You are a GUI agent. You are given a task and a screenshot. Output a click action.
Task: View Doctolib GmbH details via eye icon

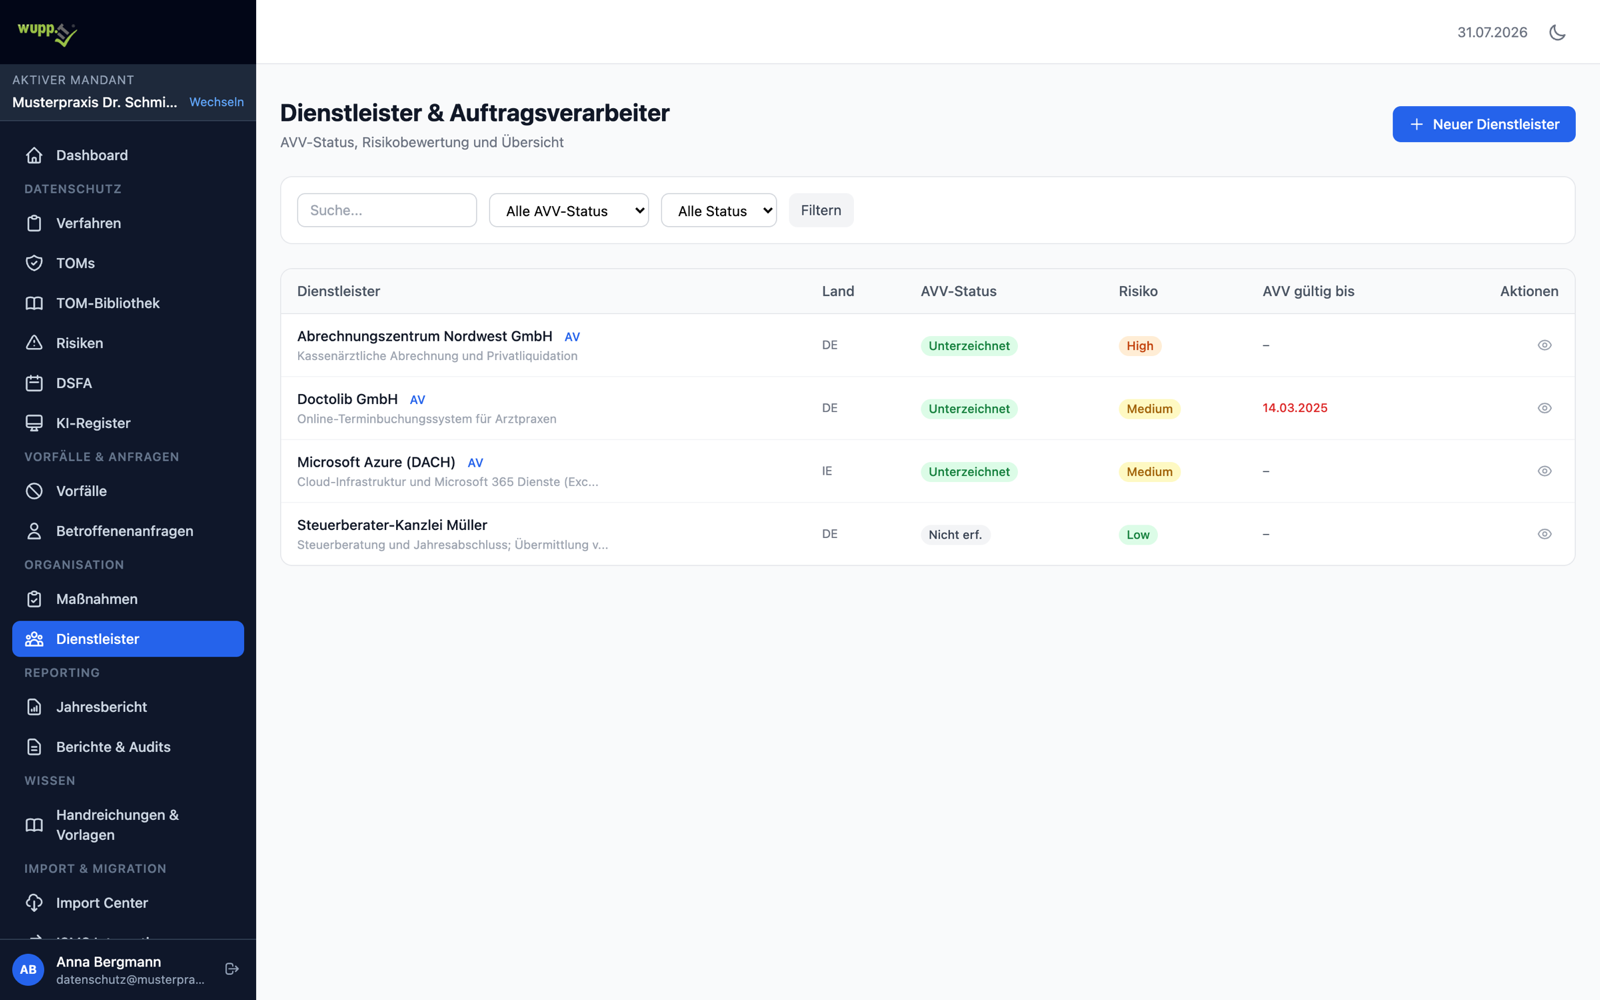(1544, 408)
